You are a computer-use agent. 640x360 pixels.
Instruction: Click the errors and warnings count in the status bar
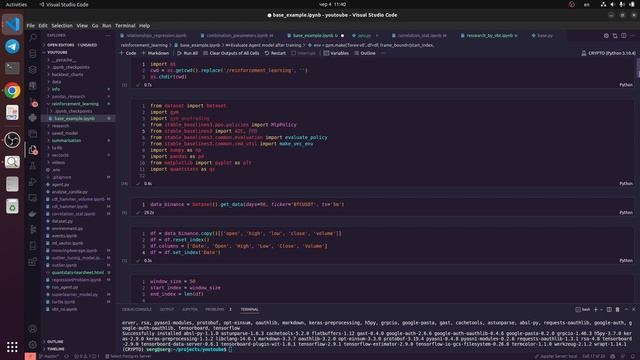[x=87, y=356]
